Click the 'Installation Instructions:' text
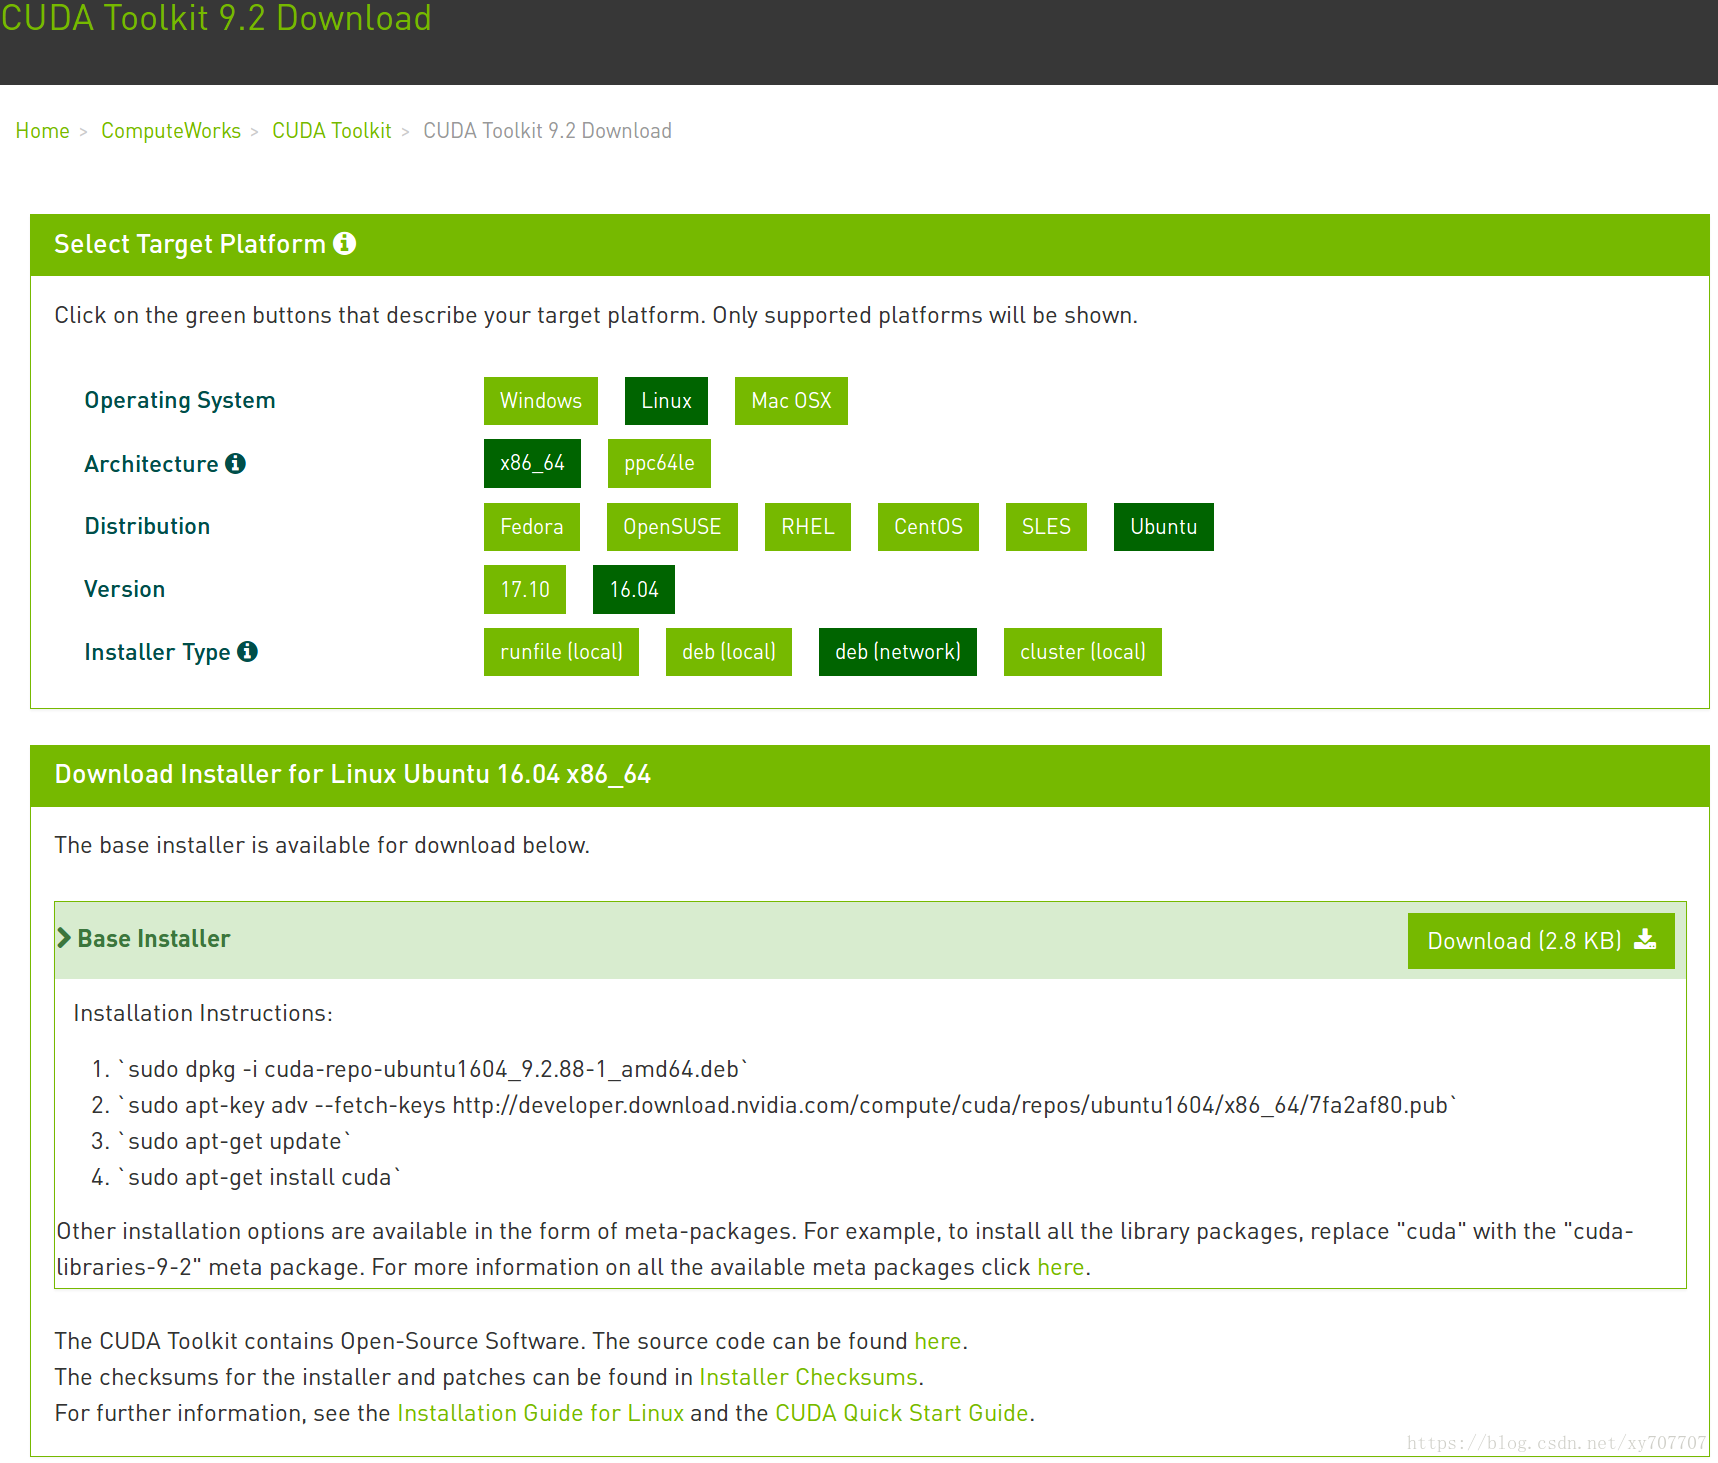 203,1013
